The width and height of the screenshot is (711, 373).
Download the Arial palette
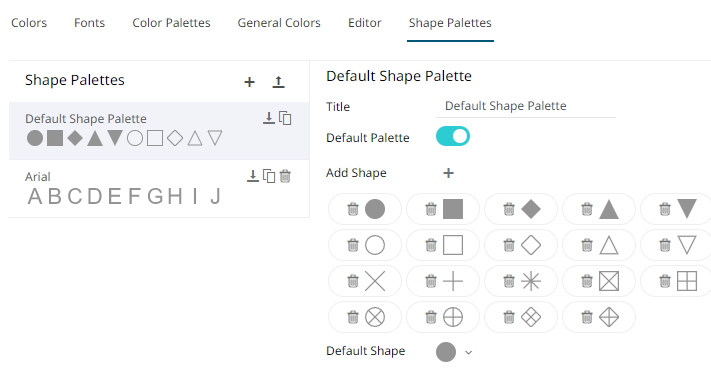253,176
